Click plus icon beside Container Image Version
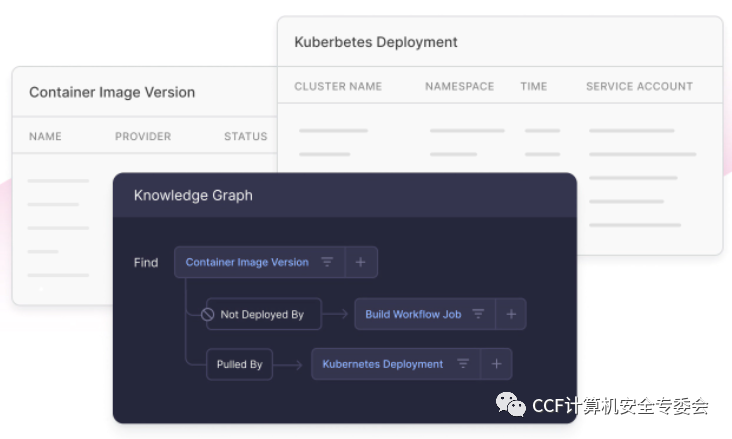Viewport: 732px width, 439px height. 361,263
